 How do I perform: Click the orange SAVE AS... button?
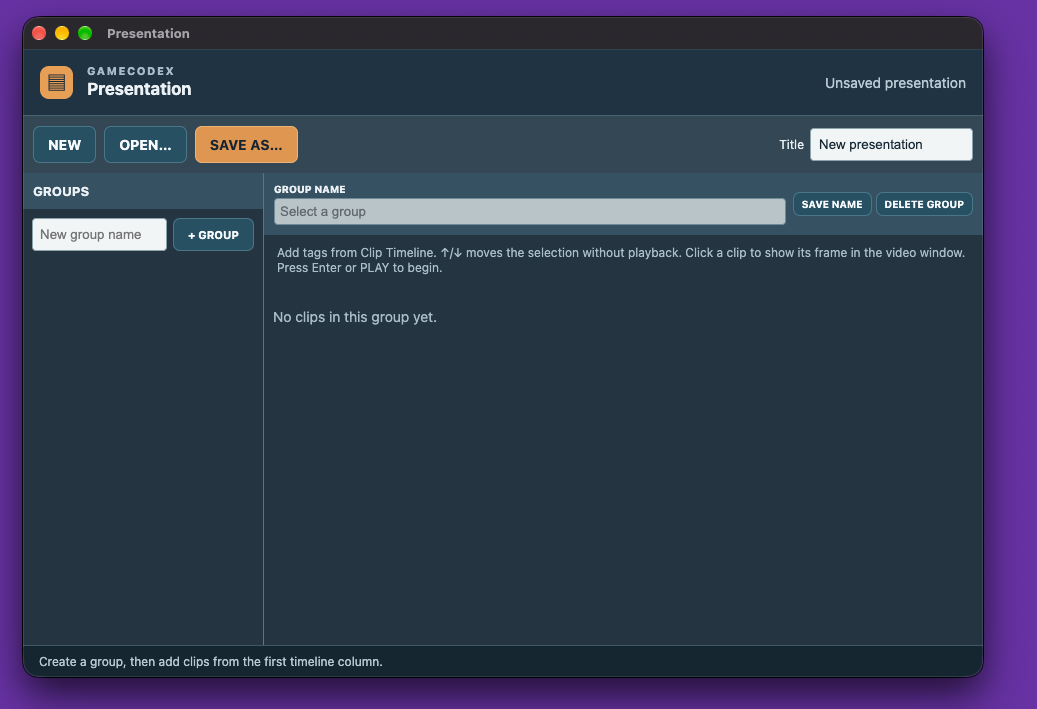coord(246,145)
